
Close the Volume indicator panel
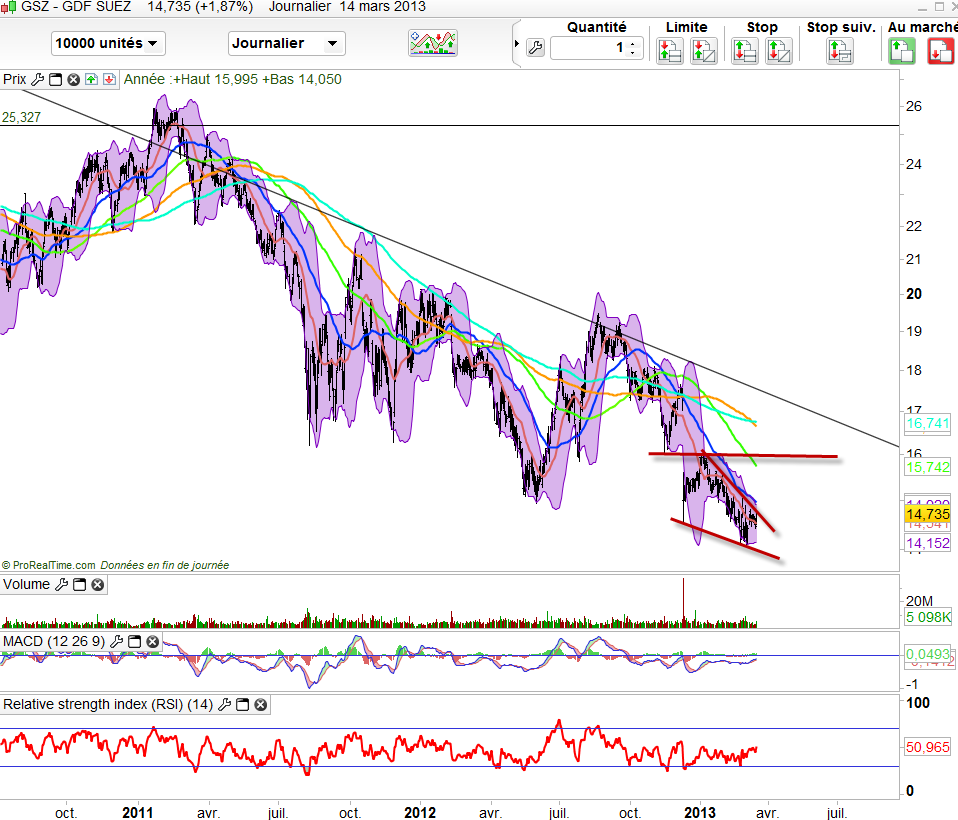pyautogui.click(x=98, y=585)
